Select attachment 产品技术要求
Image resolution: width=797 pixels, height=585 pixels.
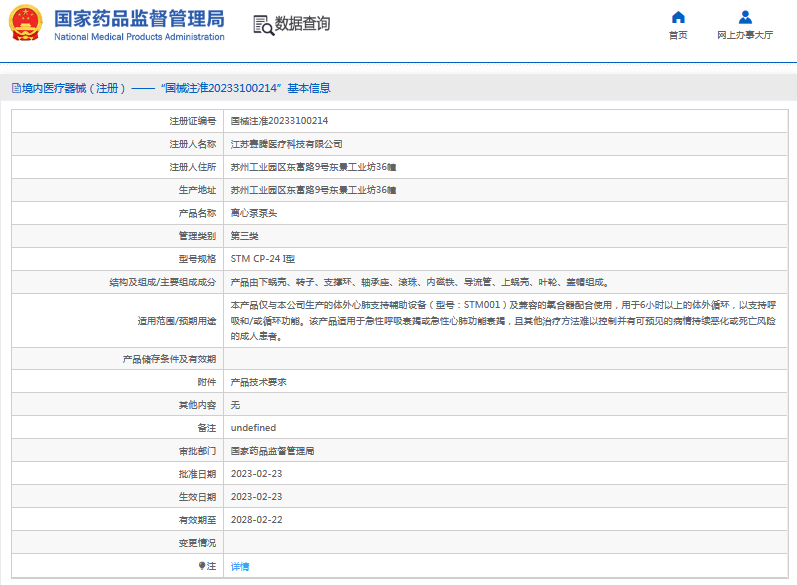(x=258, y=382)
